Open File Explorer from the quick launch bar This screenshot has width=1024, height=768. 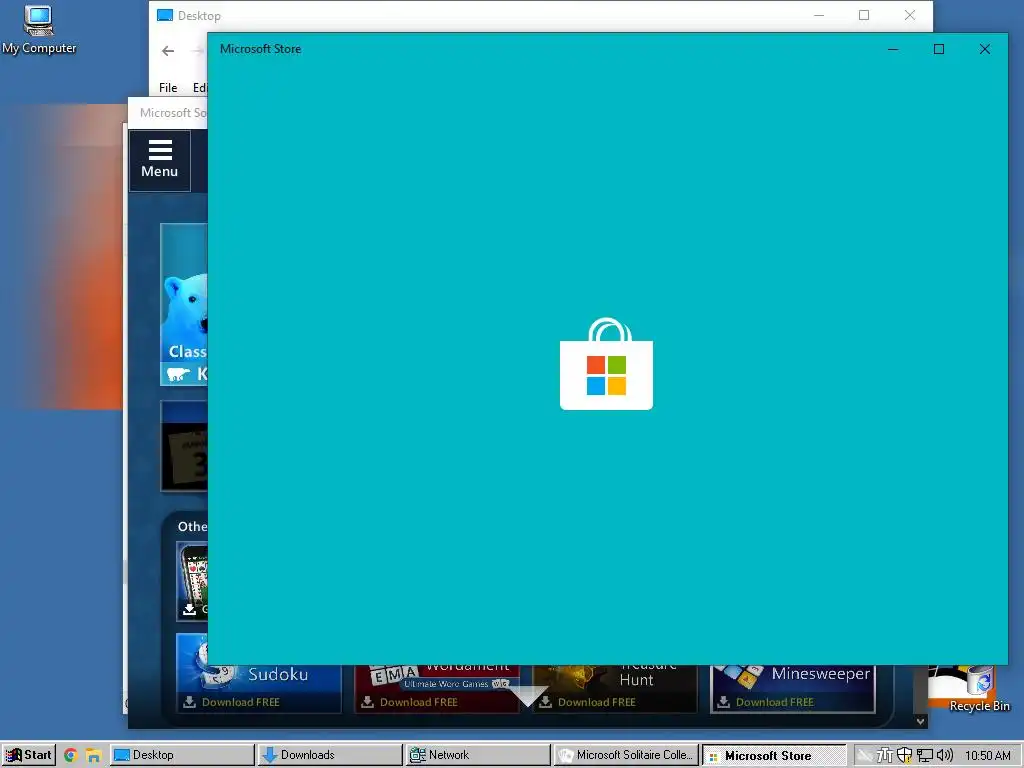pos(93,755)
